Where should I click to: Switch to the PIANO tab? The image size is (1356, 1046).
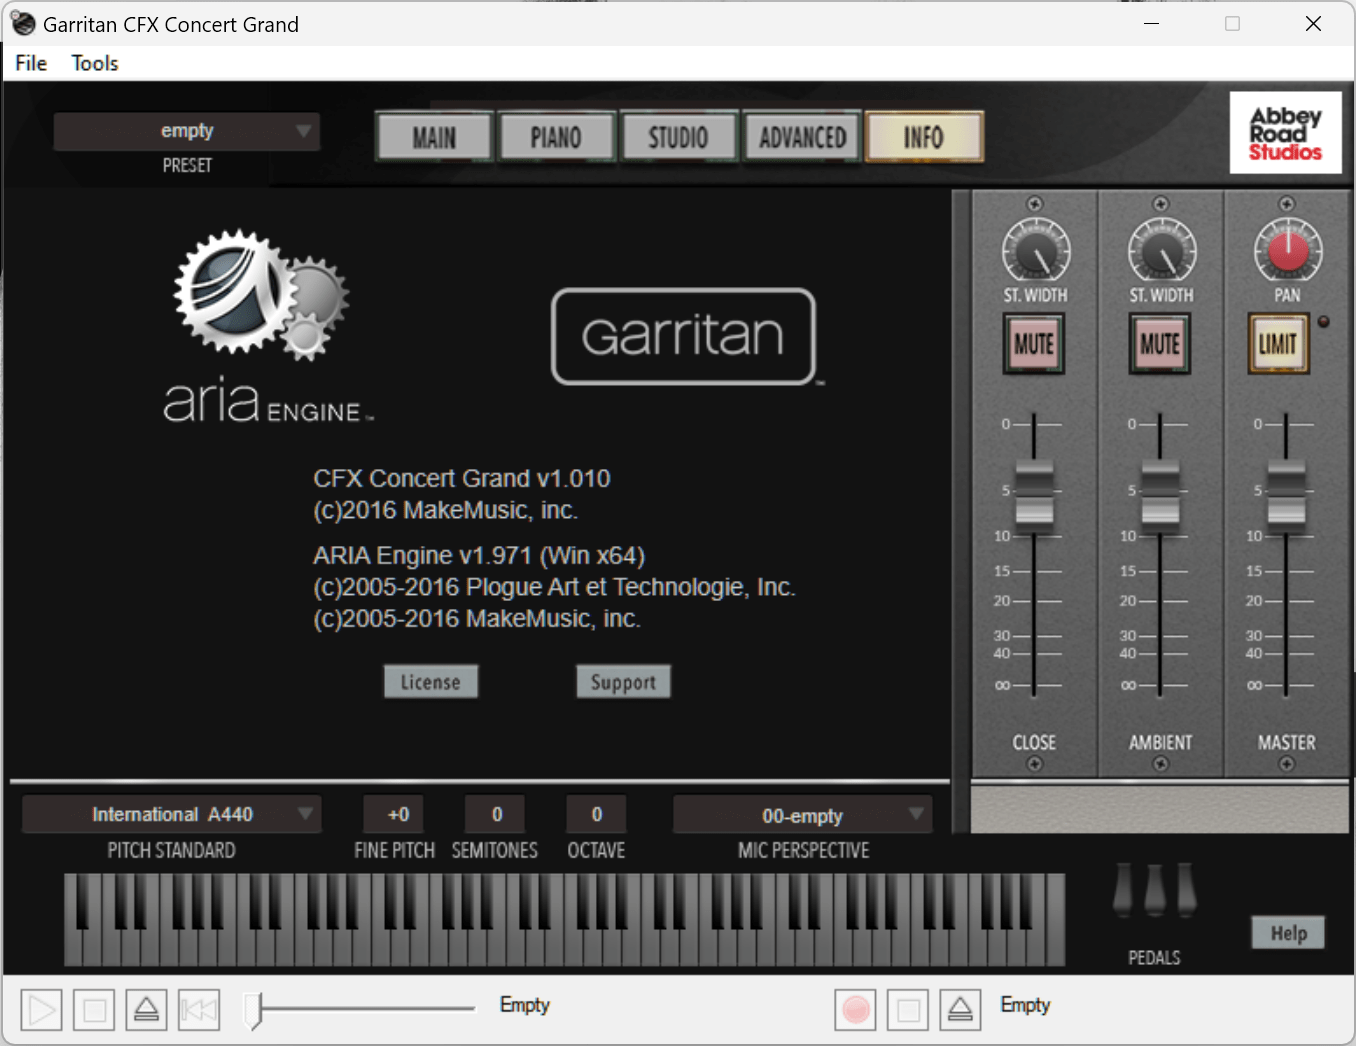point(557,136)
